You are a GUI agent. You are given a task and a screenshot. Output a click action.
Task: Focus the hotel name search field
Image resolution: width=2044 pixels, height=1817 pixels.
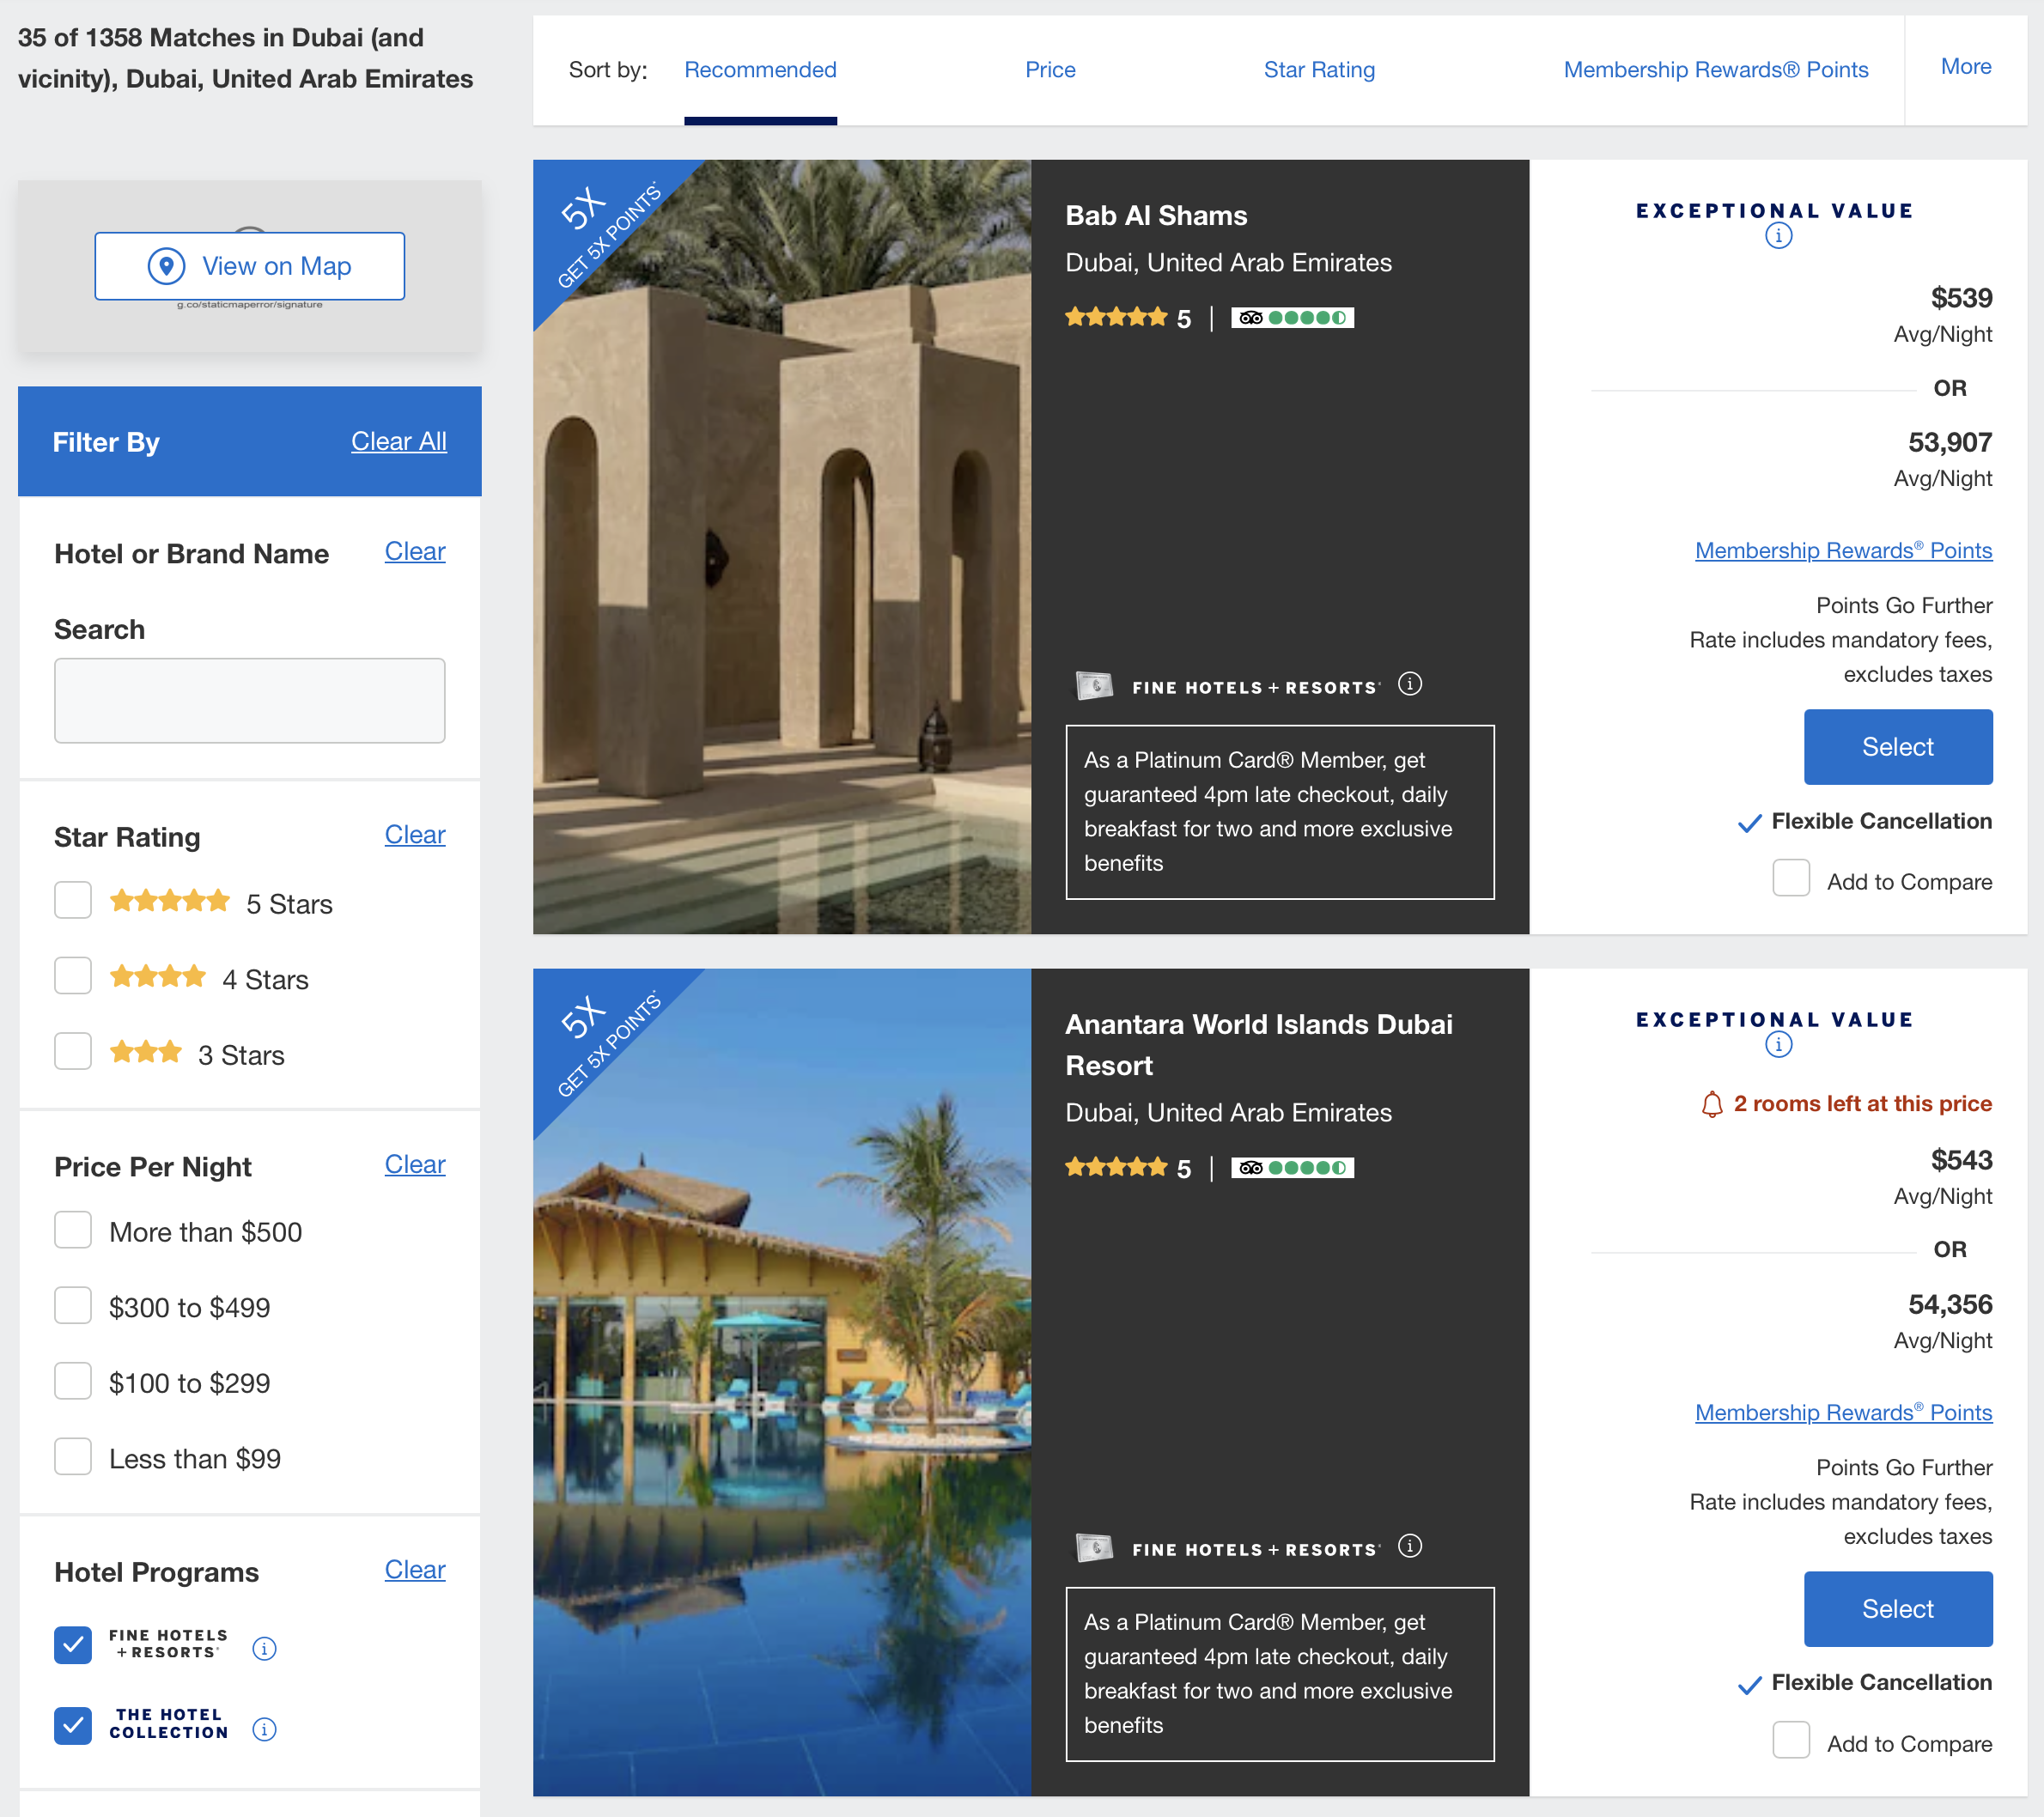pyautogui.click(x=250, y=700)
